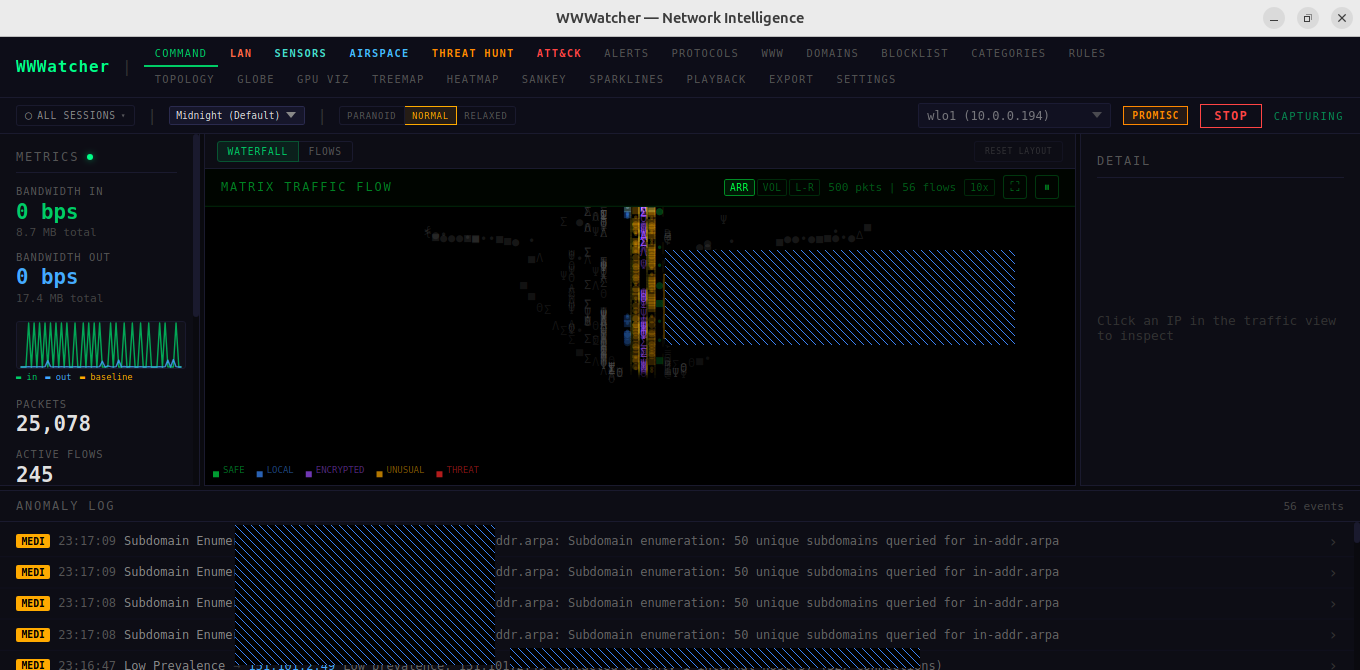The image size is (1360, 670).
Task: Click the THREAT legend swatch
Action: (440, 474)
